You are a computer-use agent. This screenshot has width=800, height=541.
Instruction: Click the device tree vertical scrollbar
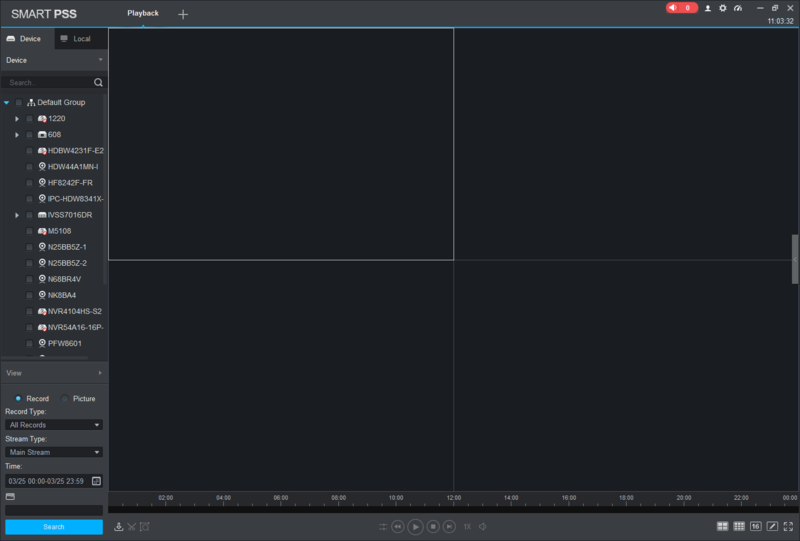(x=105, y=189)
